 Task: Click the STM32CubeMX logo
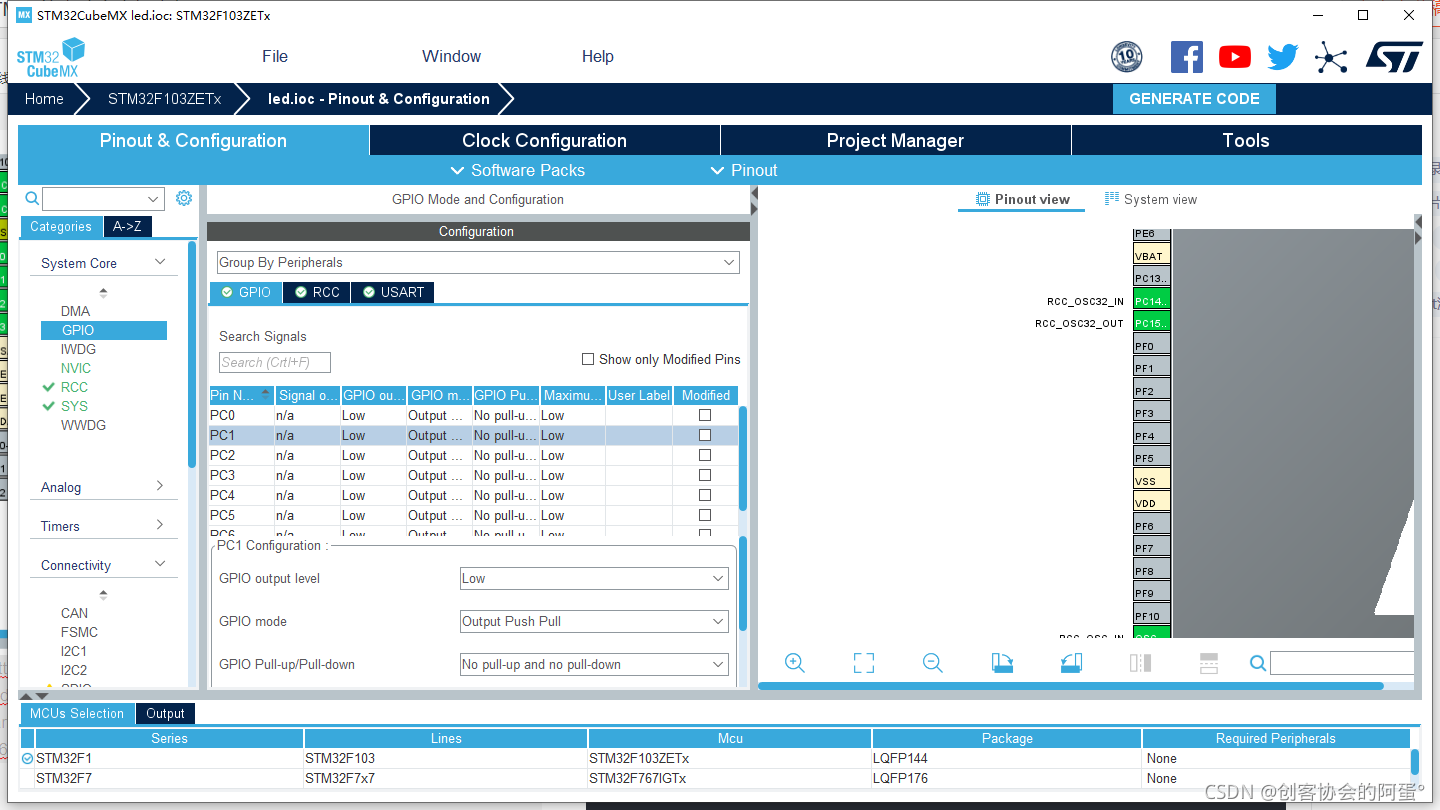point(51,58)
